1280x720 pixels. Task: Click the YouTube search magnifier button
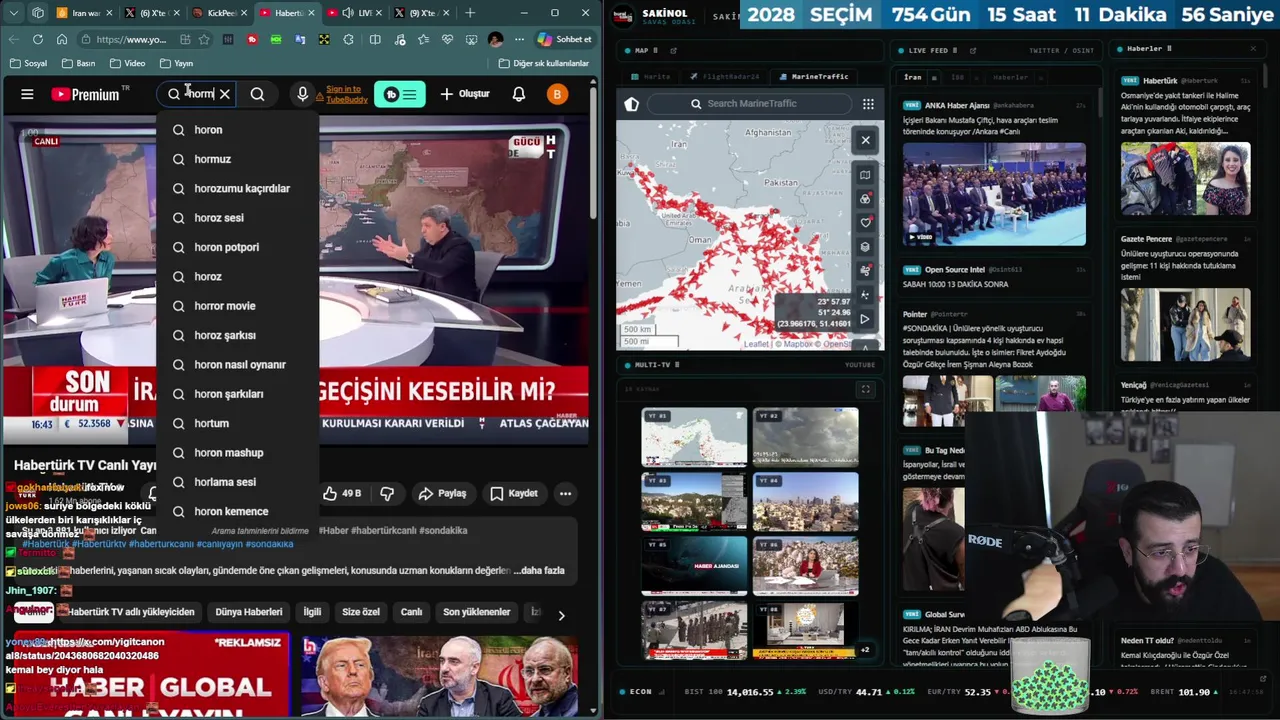point(257,94)
